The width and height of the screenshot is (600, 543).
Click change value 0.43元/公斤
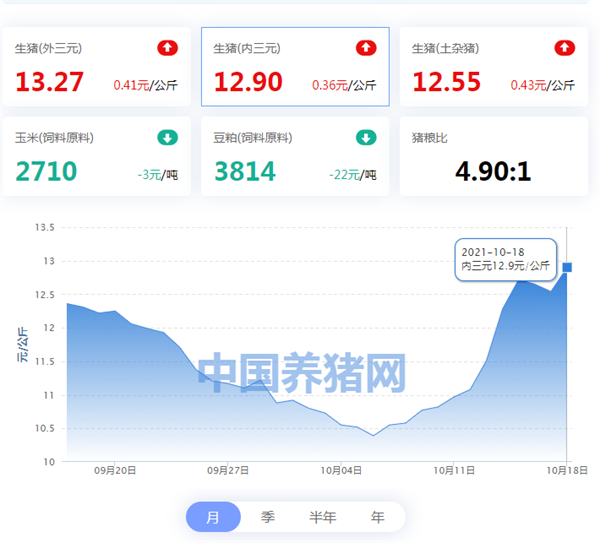pos(543,85)
